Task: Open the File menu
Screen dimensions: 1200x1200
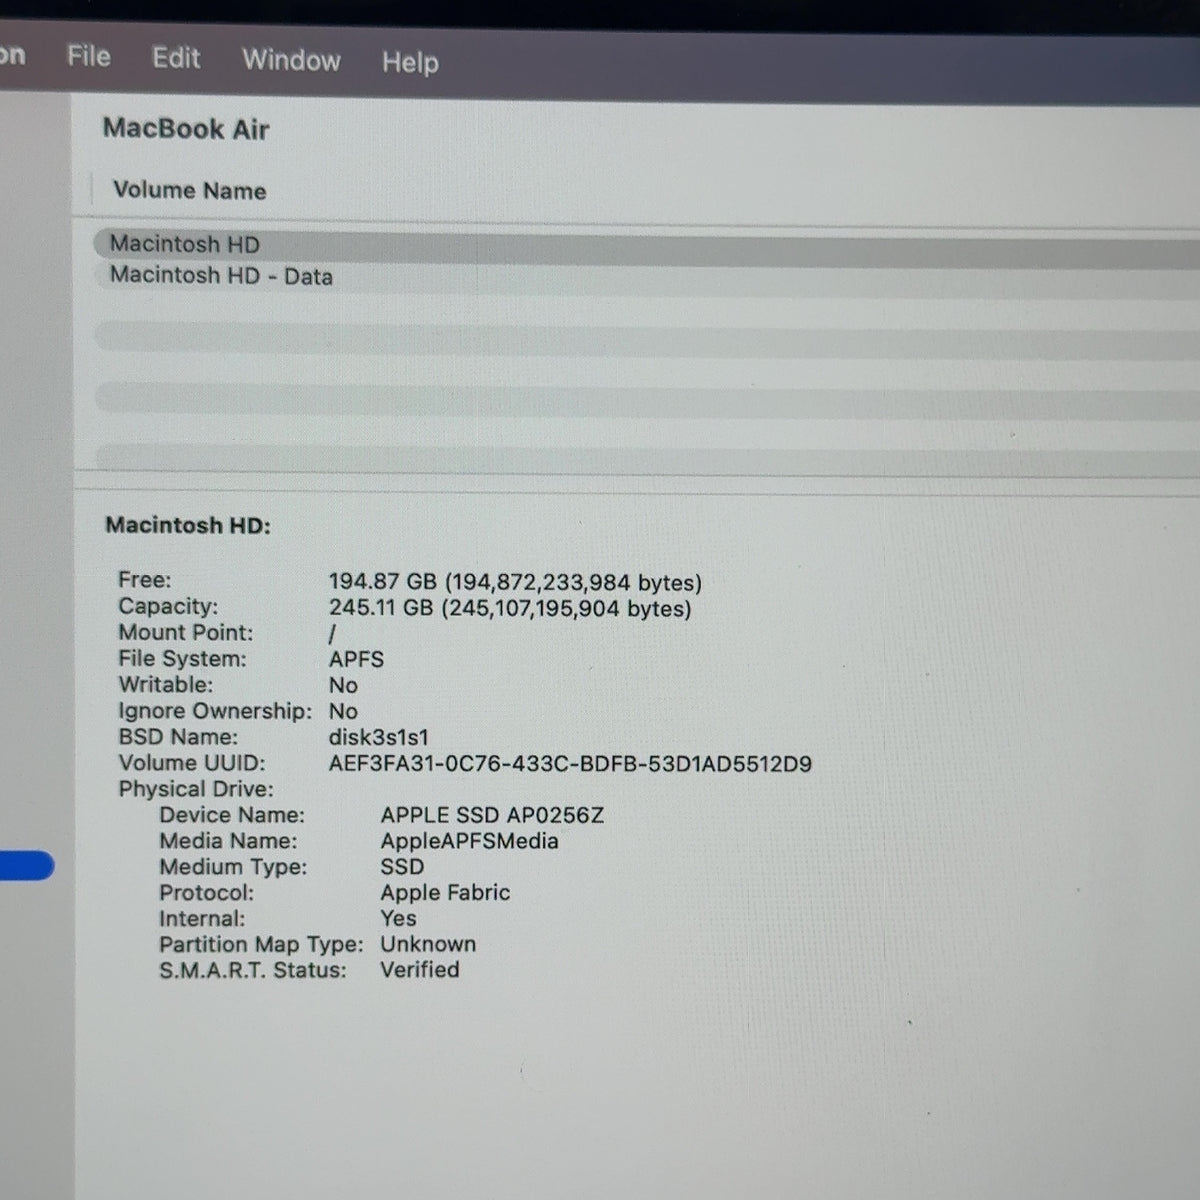Action: (x=88, y=56)
